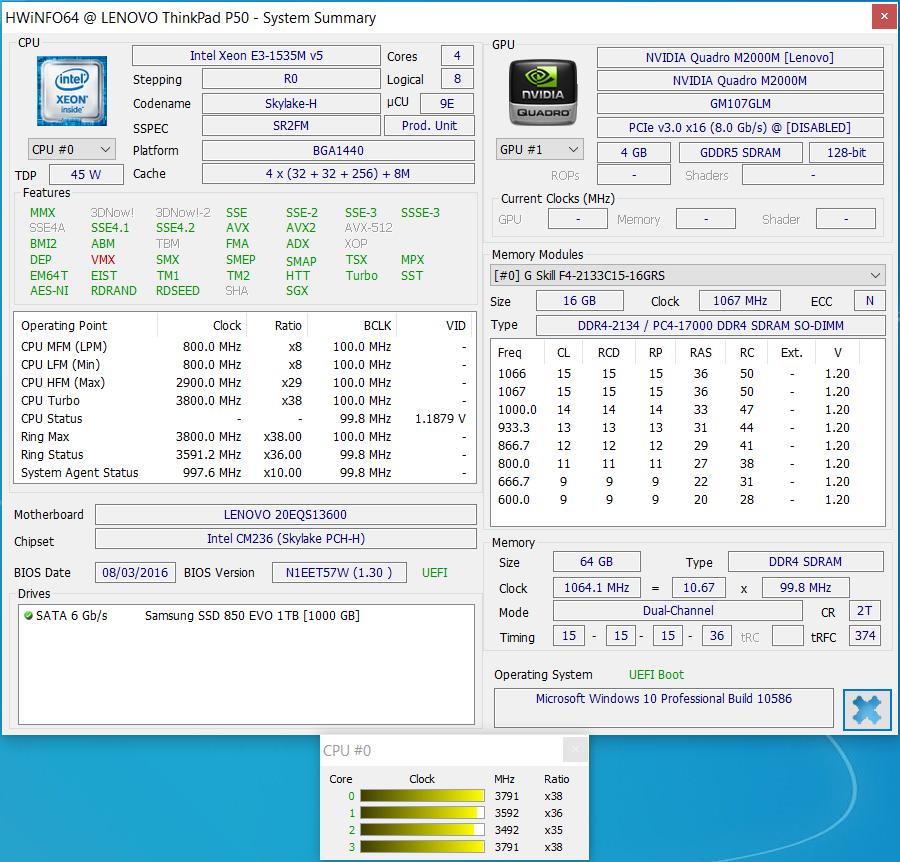
Task: Click the 128-bit bus width field
Action: 846,153
